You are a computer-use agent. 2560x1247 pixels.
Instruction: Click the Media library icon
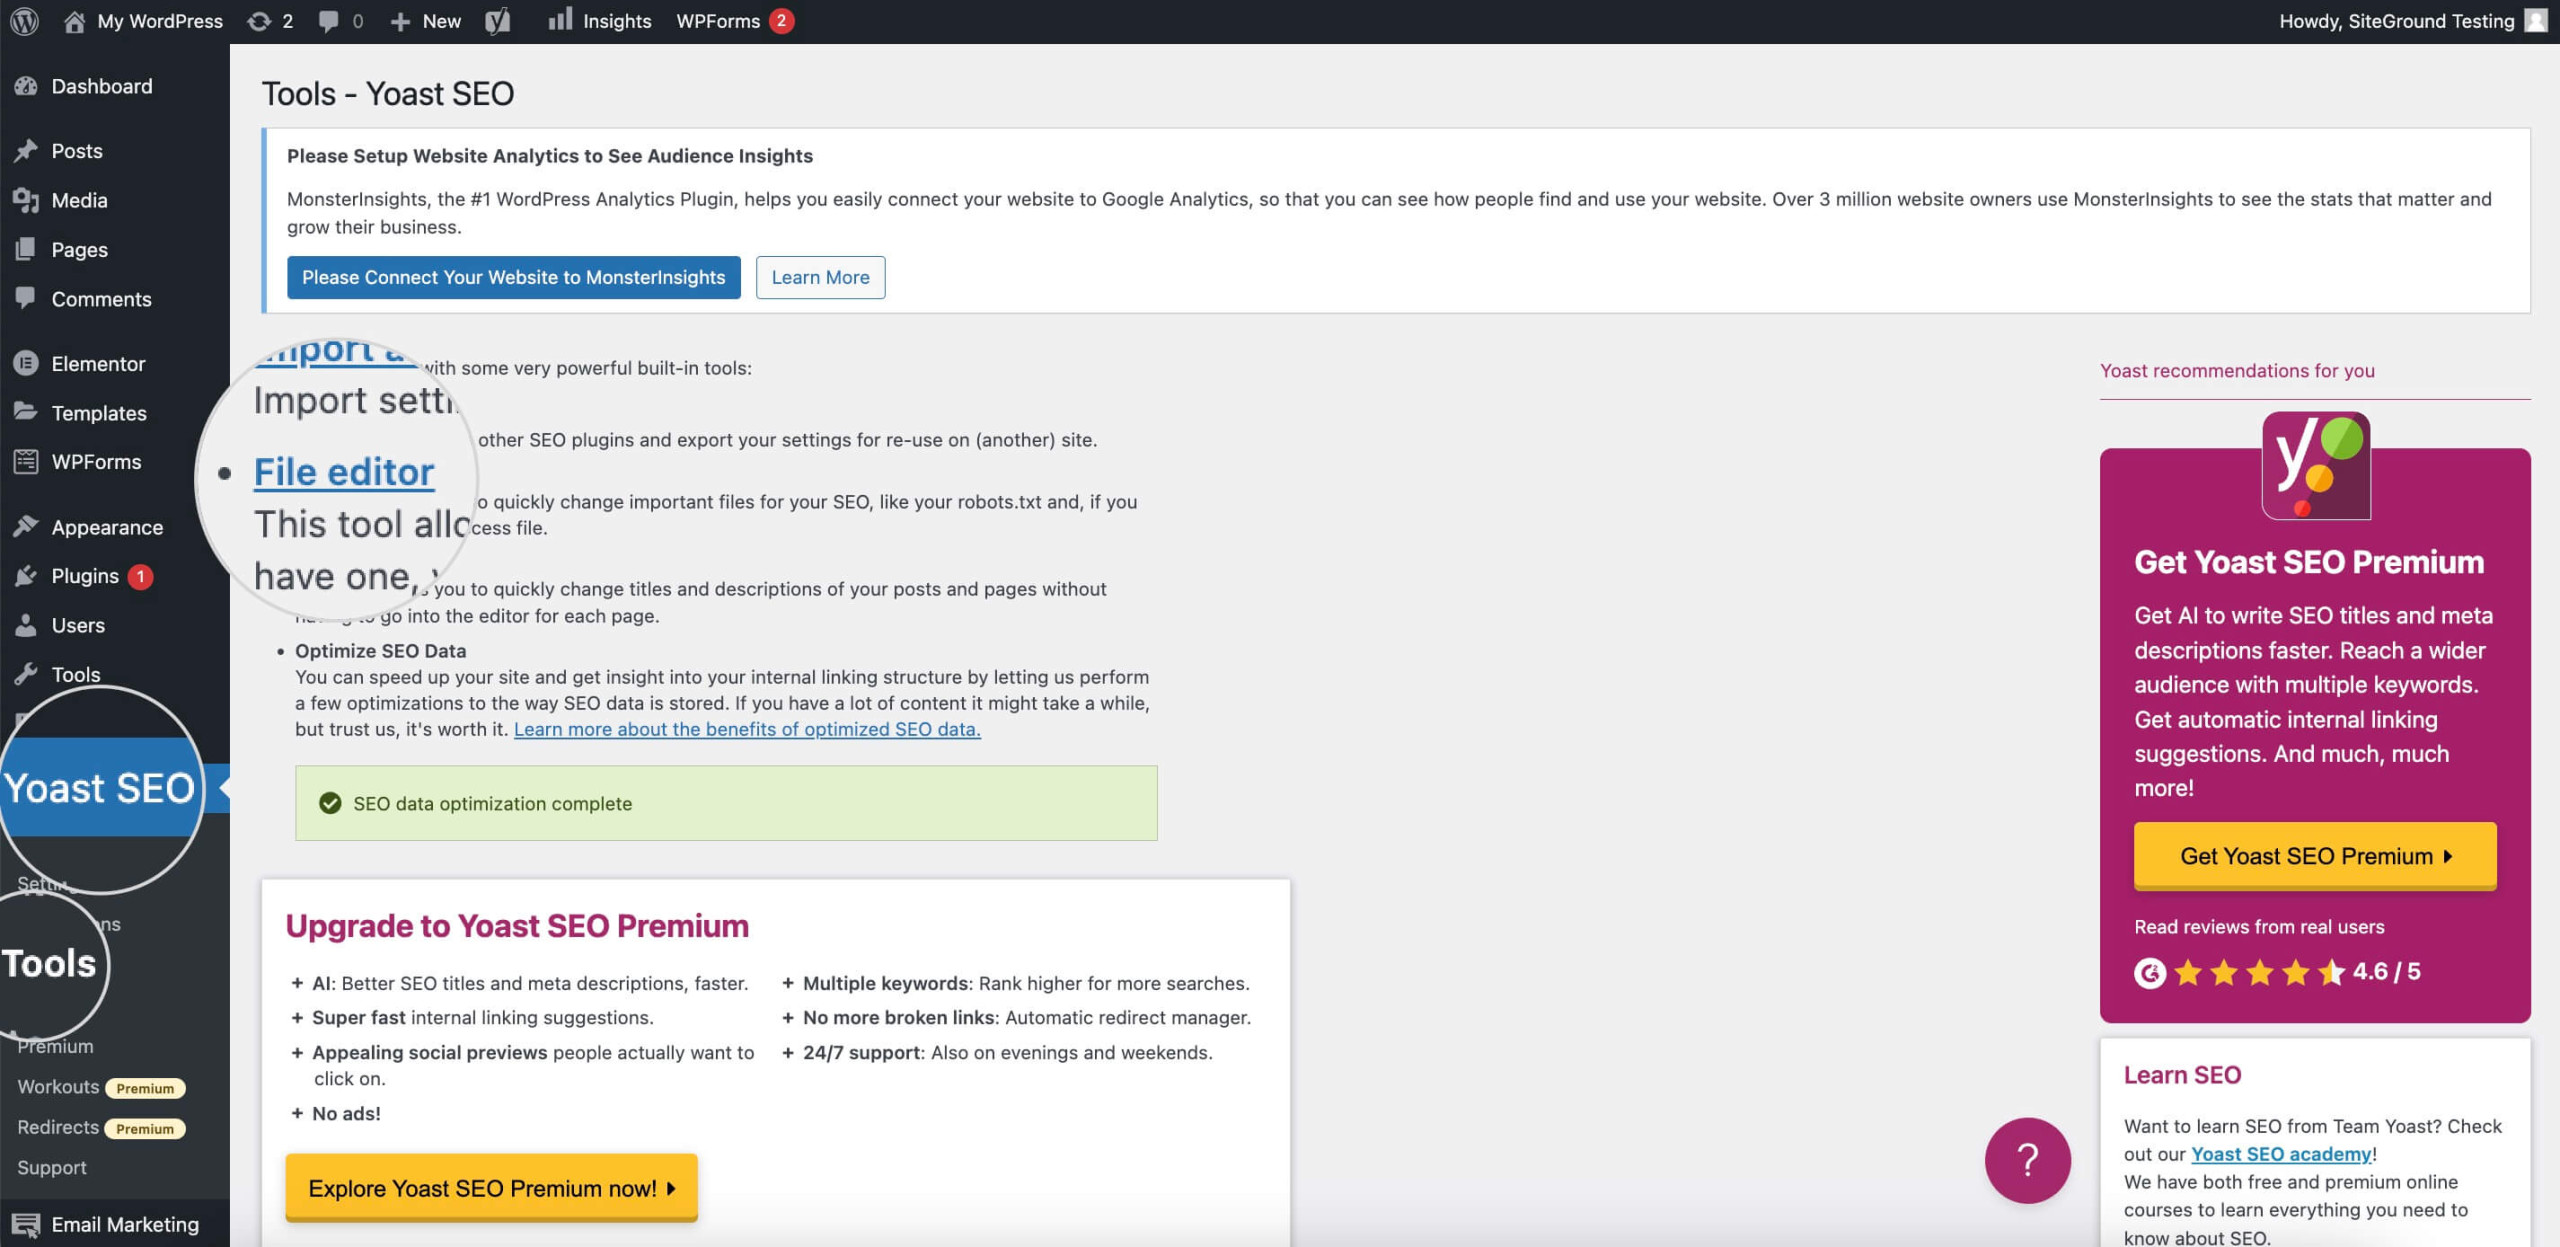pos(26,200)
